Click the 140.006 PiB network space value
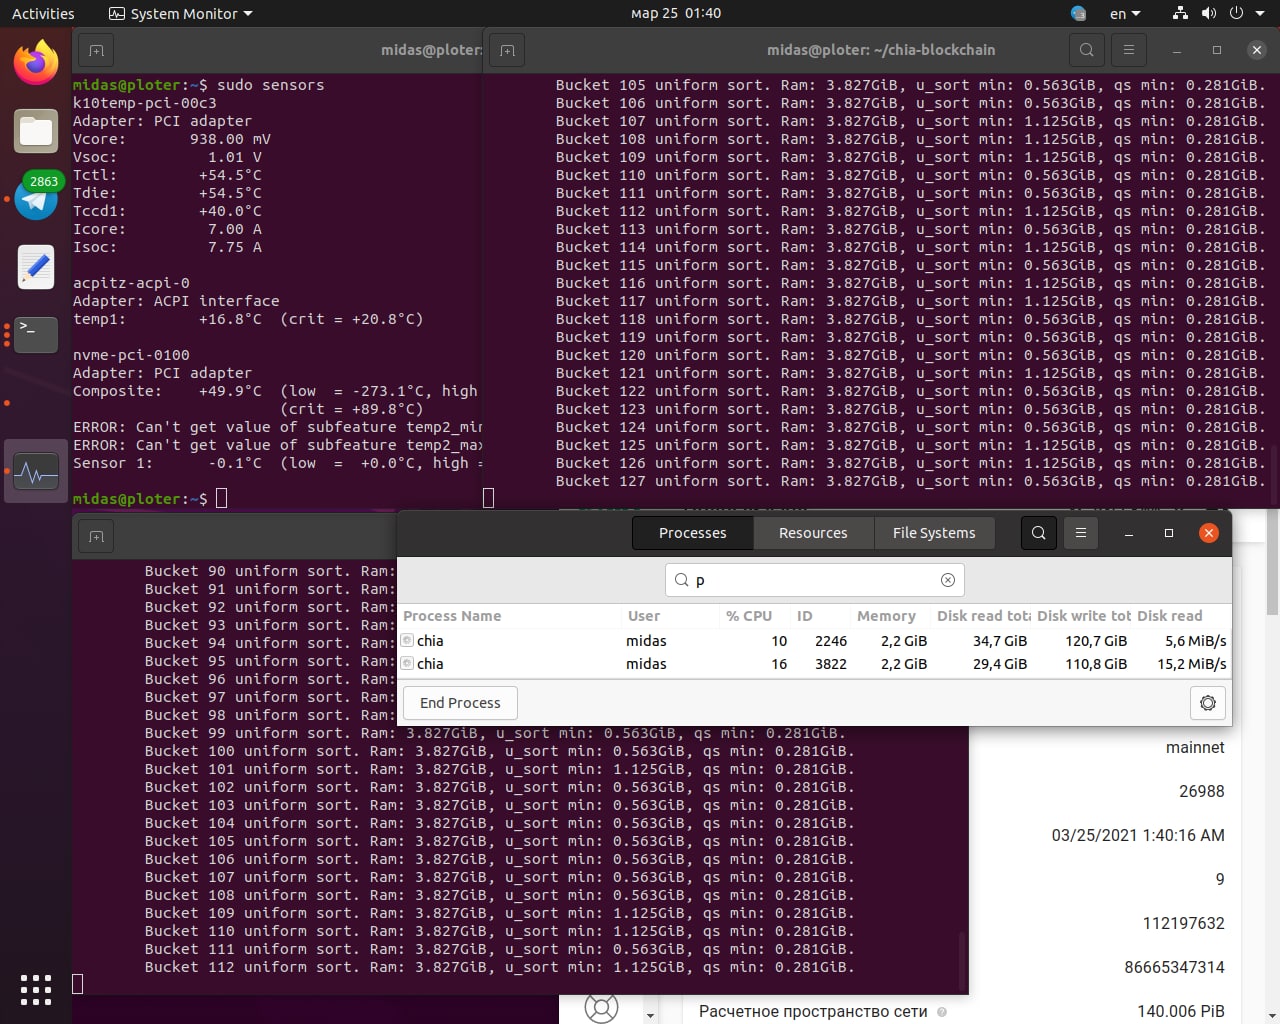Image resolution: width=1280 pixels, height=1024 pixels. (x=1181, y=1012)
